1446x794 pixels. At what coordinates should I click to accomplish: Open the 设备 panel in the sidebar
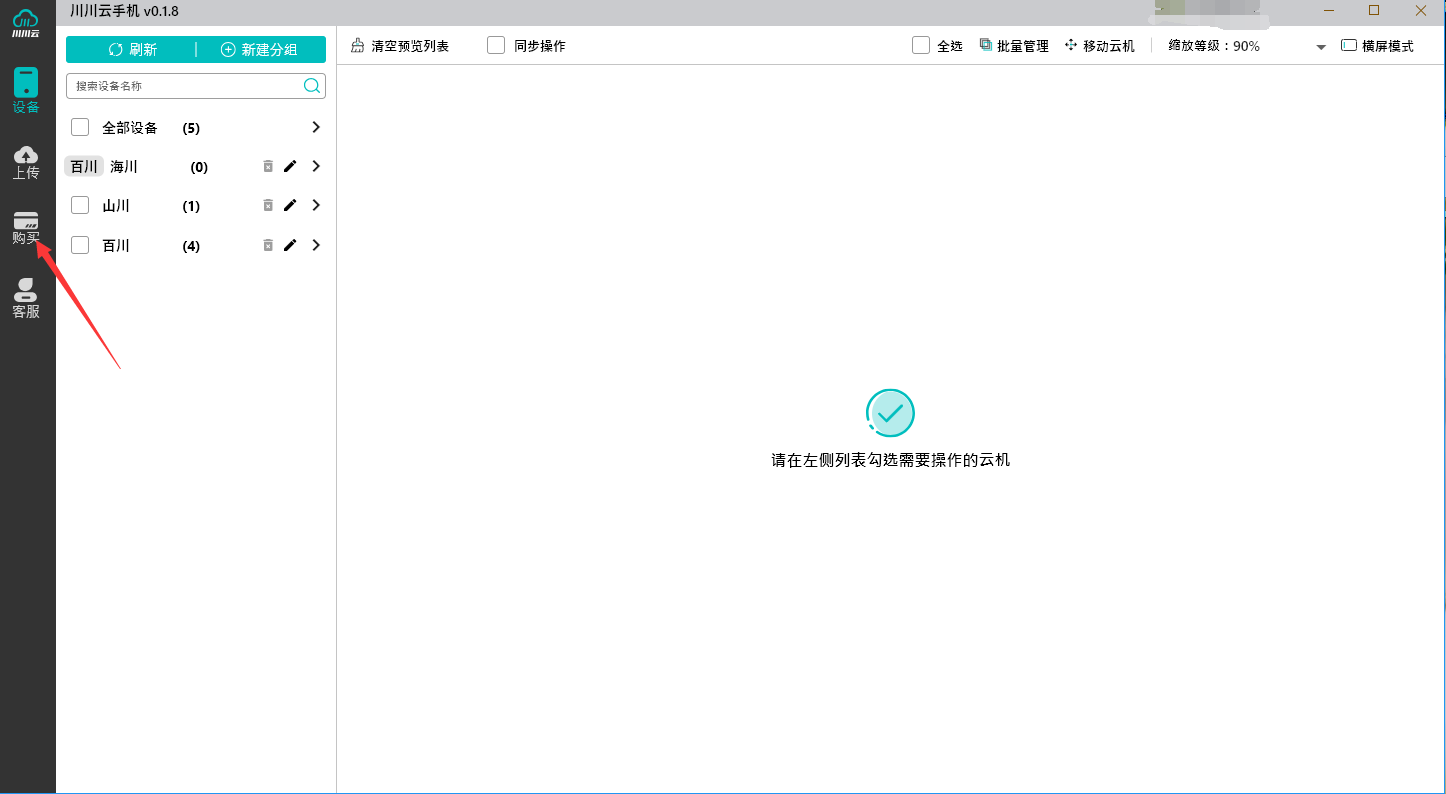tap(25, 90)
